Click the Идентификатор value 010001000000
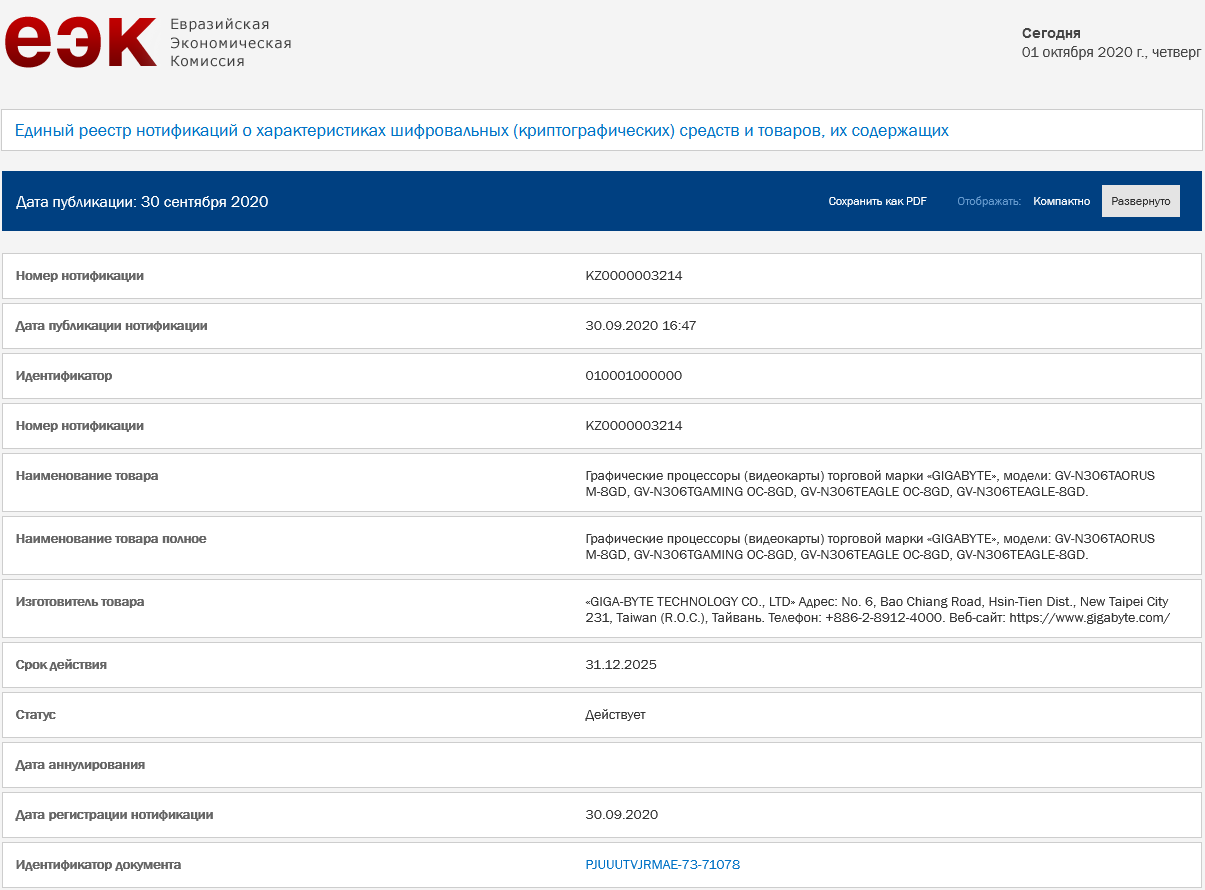 (633, 376)
